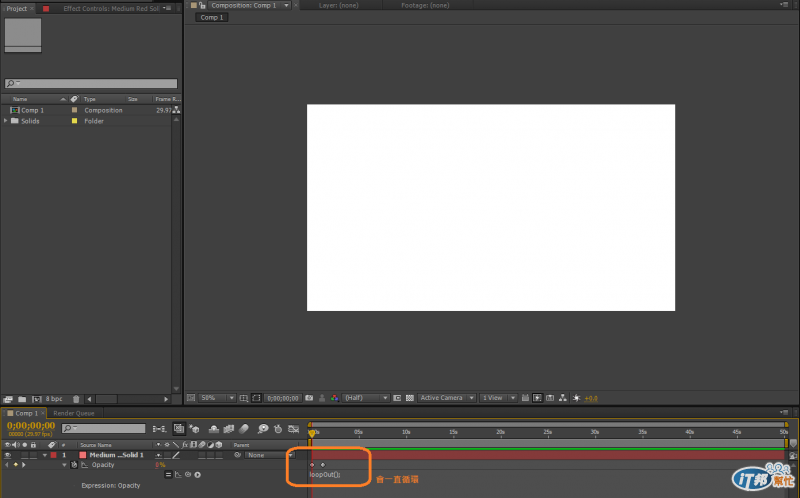800x498 pixels.
Task: Collapse the Medium Red Solid 1 layer properties
Action: (45, 455)
